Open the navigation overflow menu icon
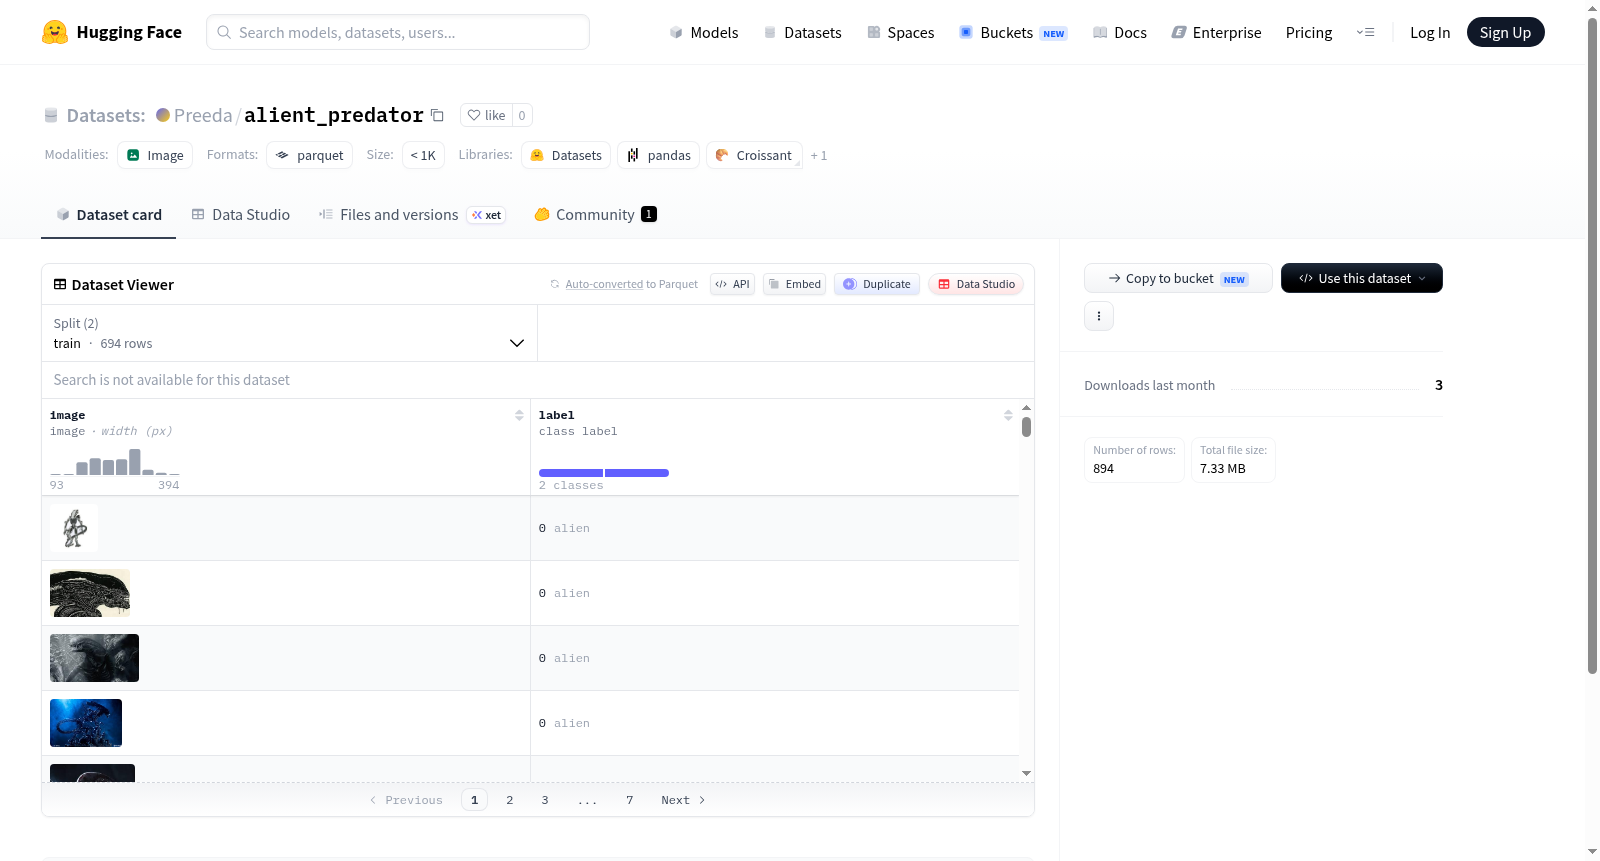 coord(1365,32)
